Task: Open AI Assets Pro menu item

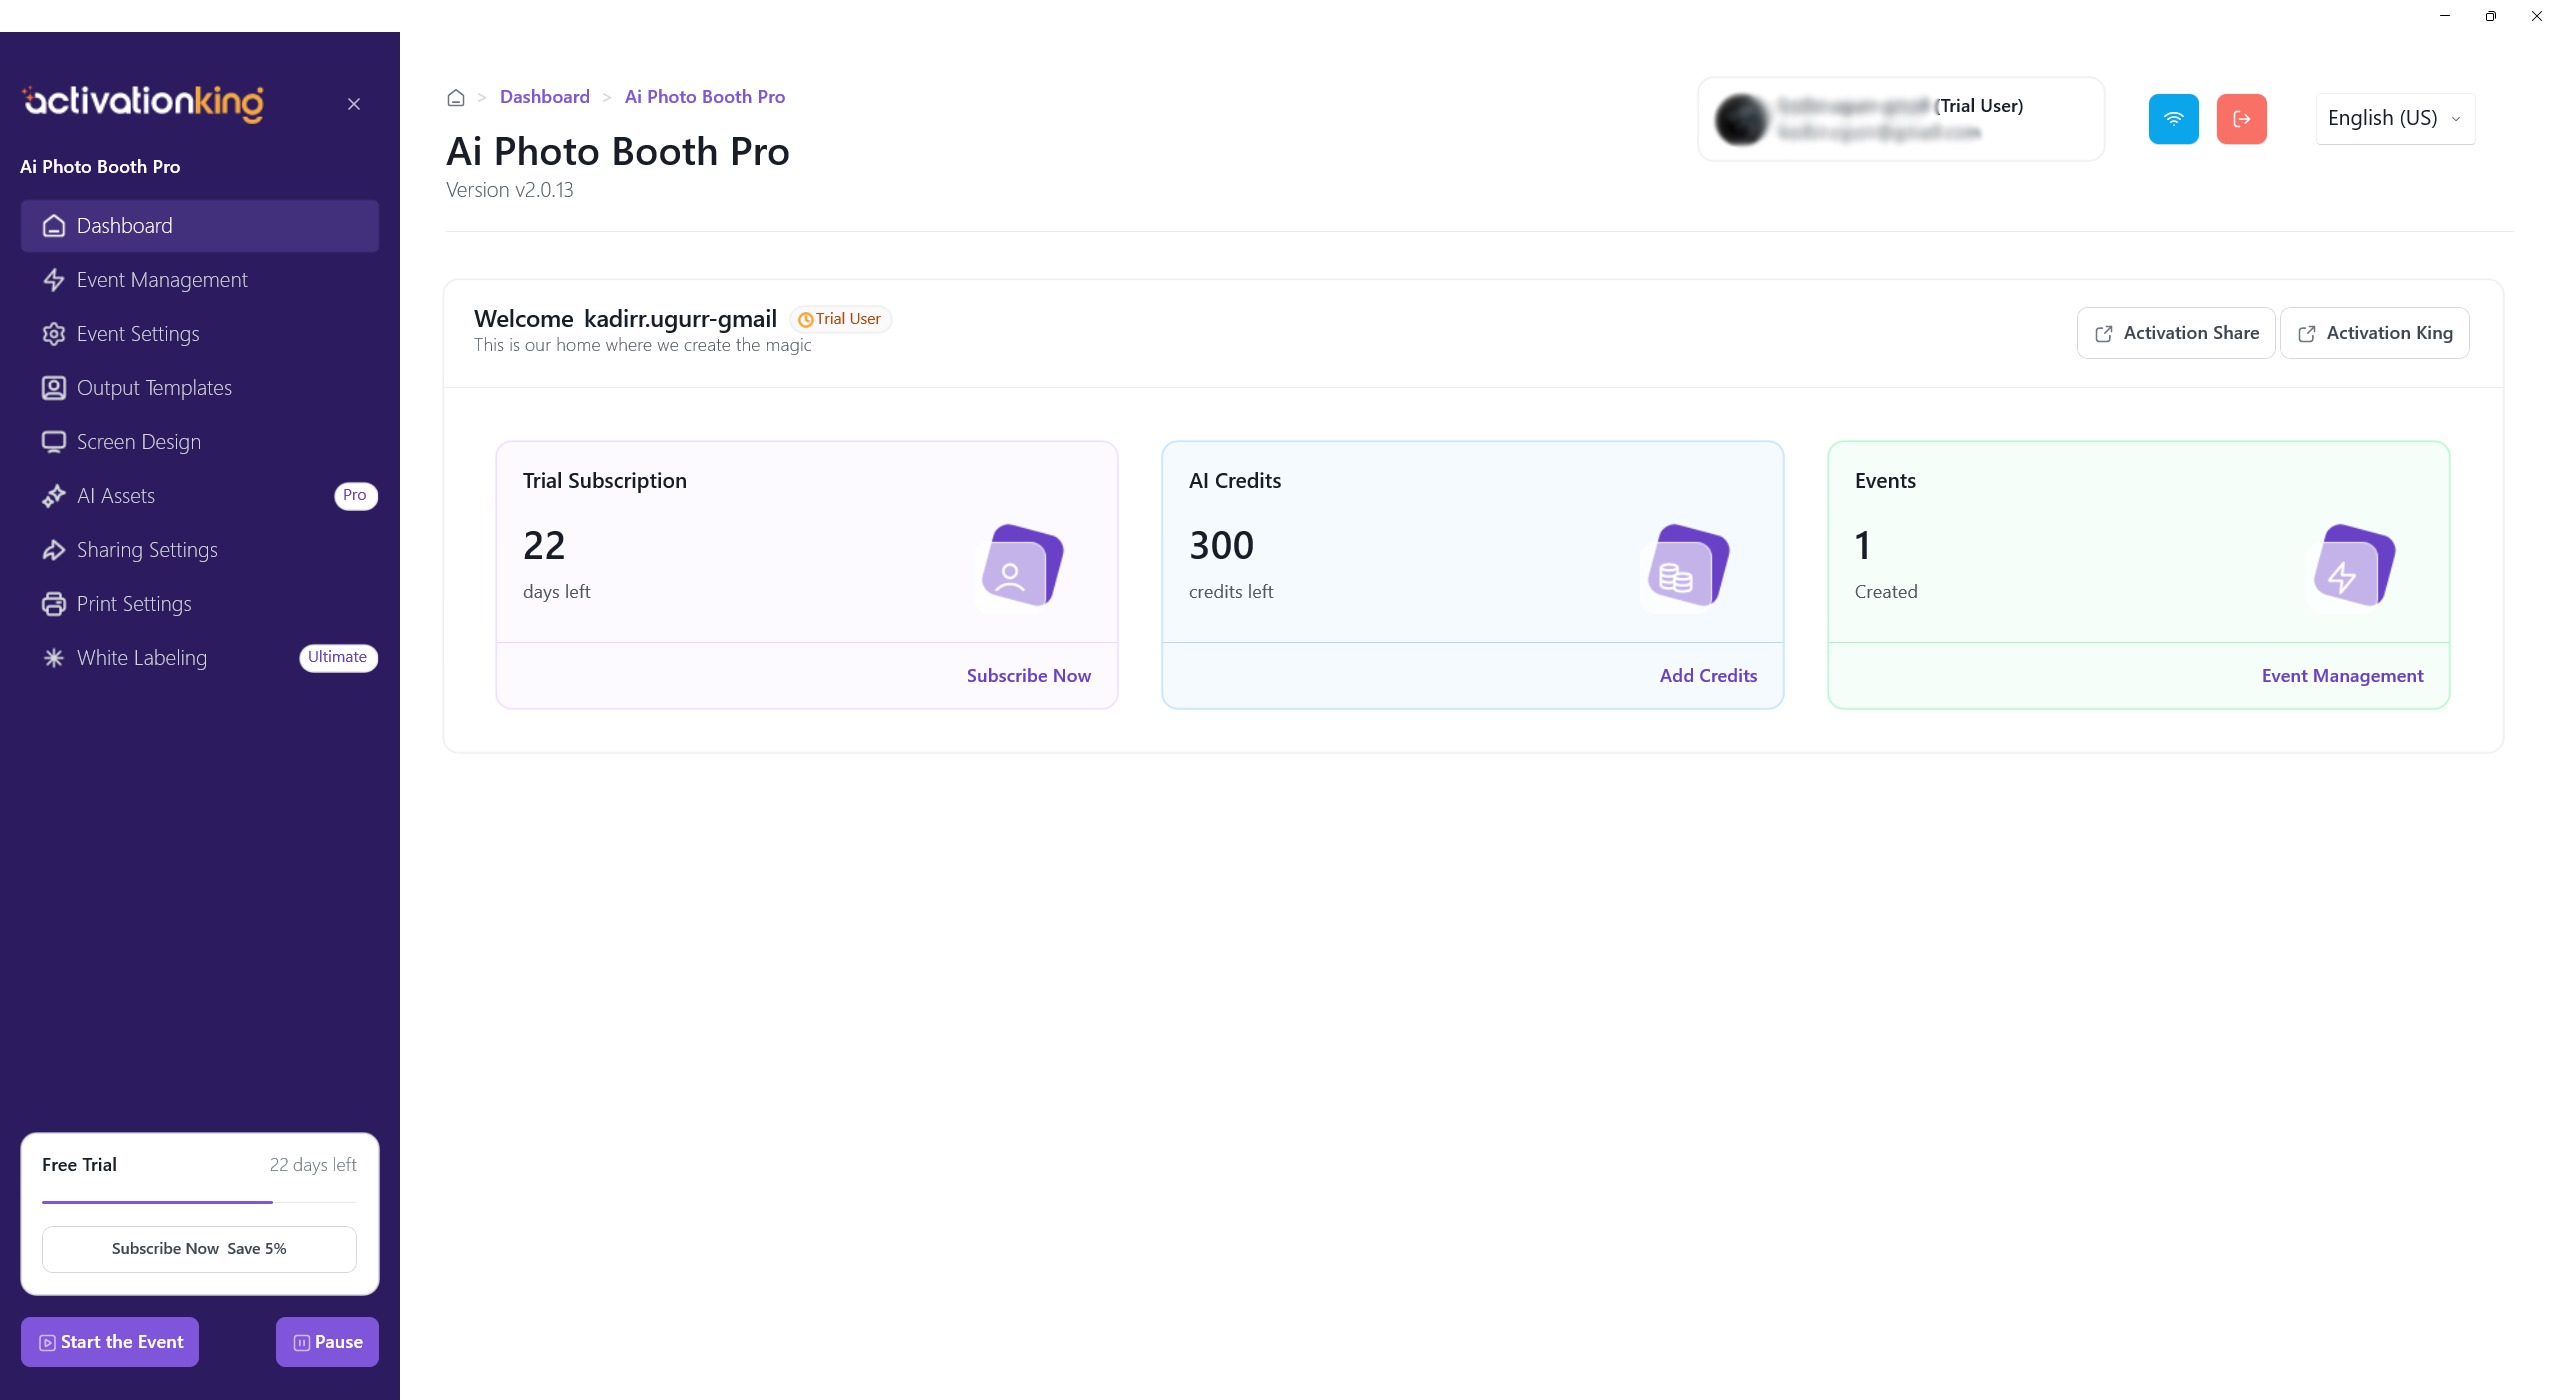Action: click(x=116, y=496)
